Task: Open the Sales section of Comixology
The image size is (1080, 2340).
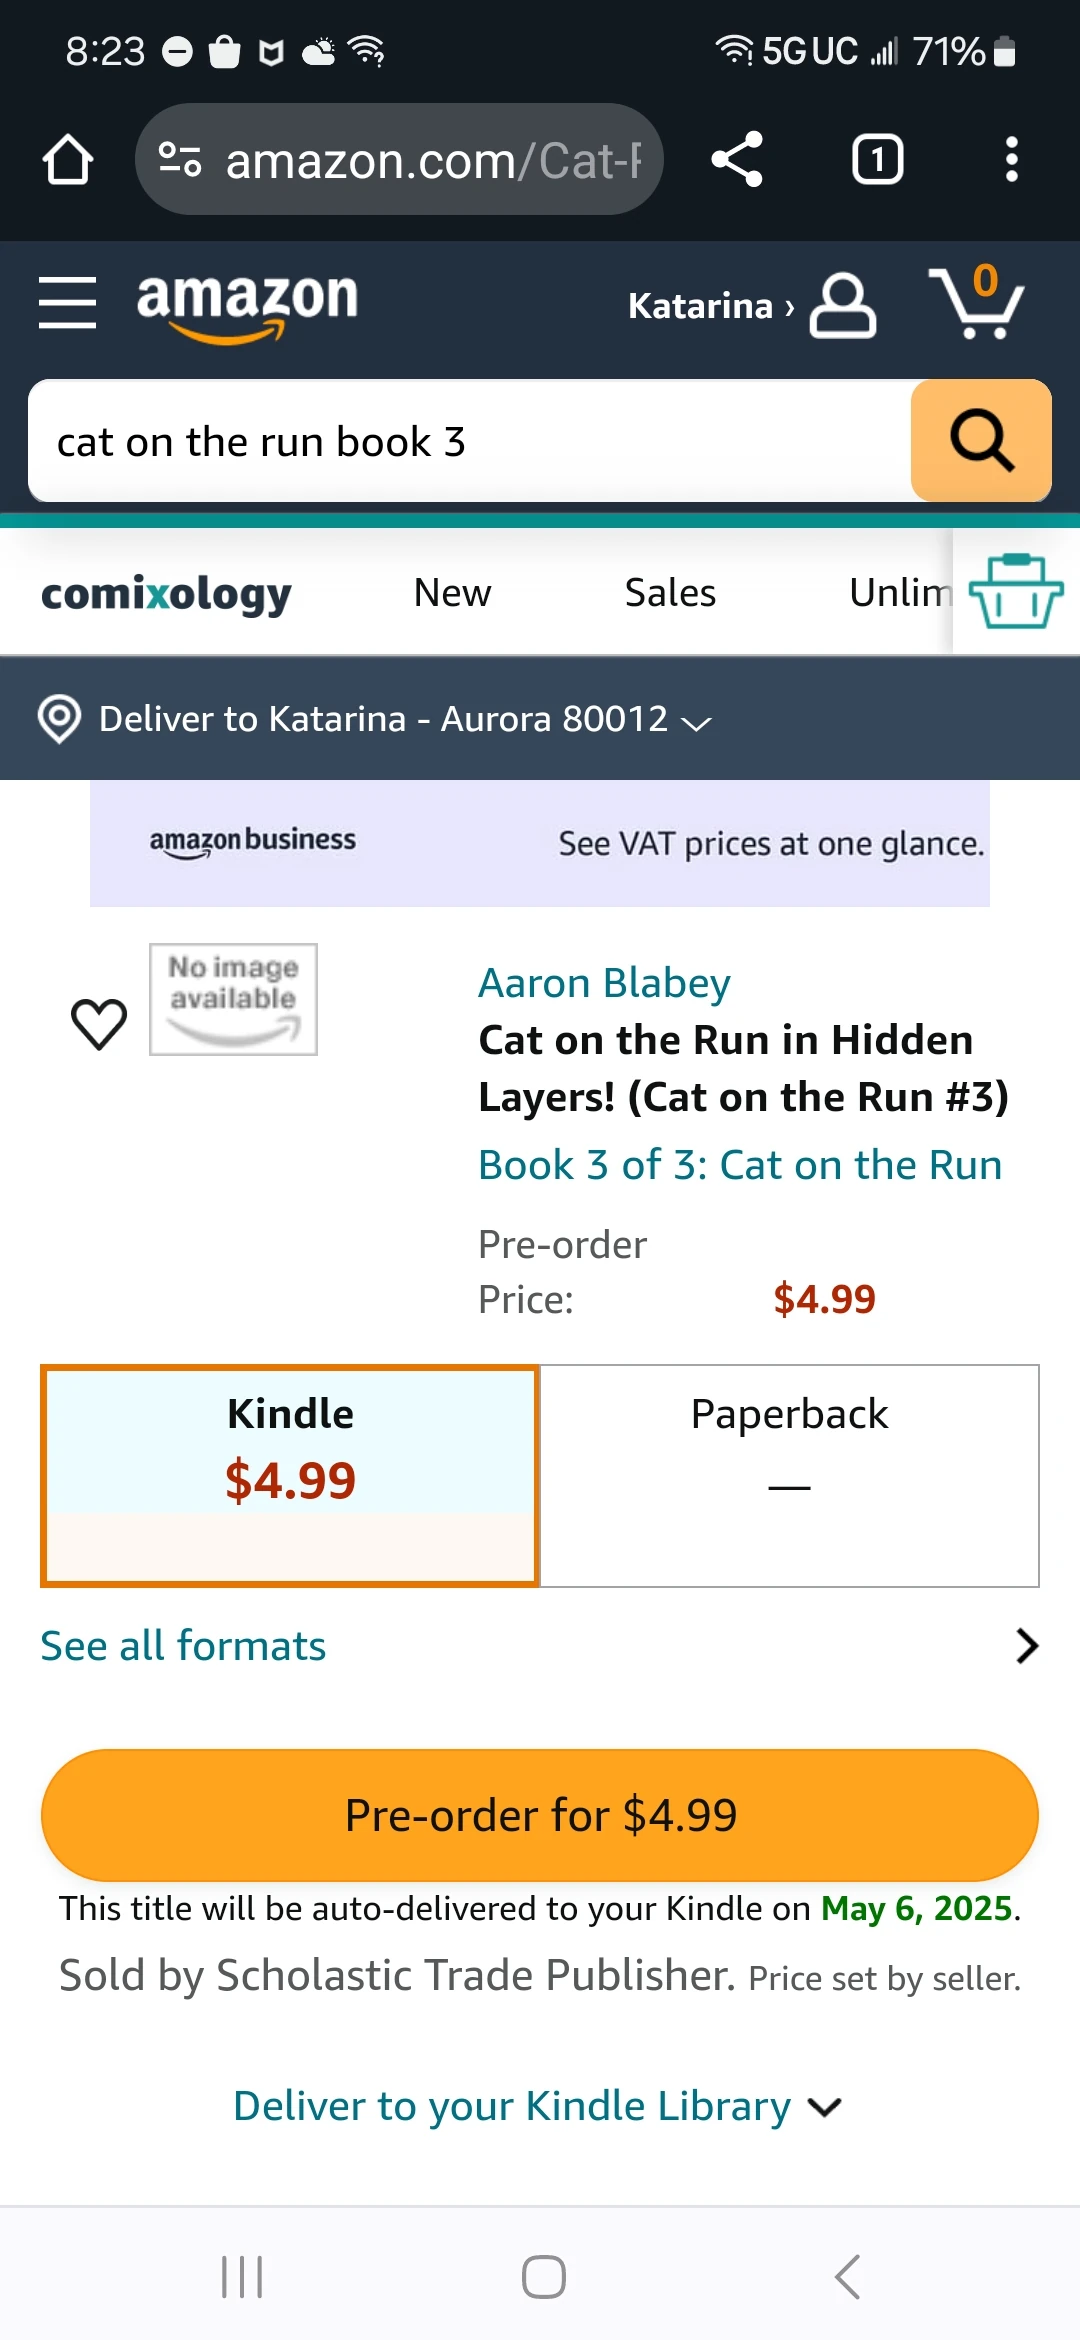Action: point(668,592)
